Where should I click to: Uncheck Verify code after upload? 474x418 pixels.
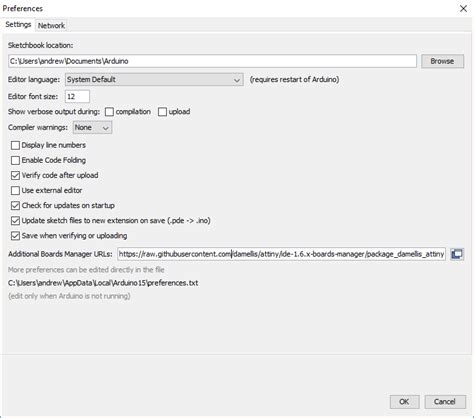[15, 175]
